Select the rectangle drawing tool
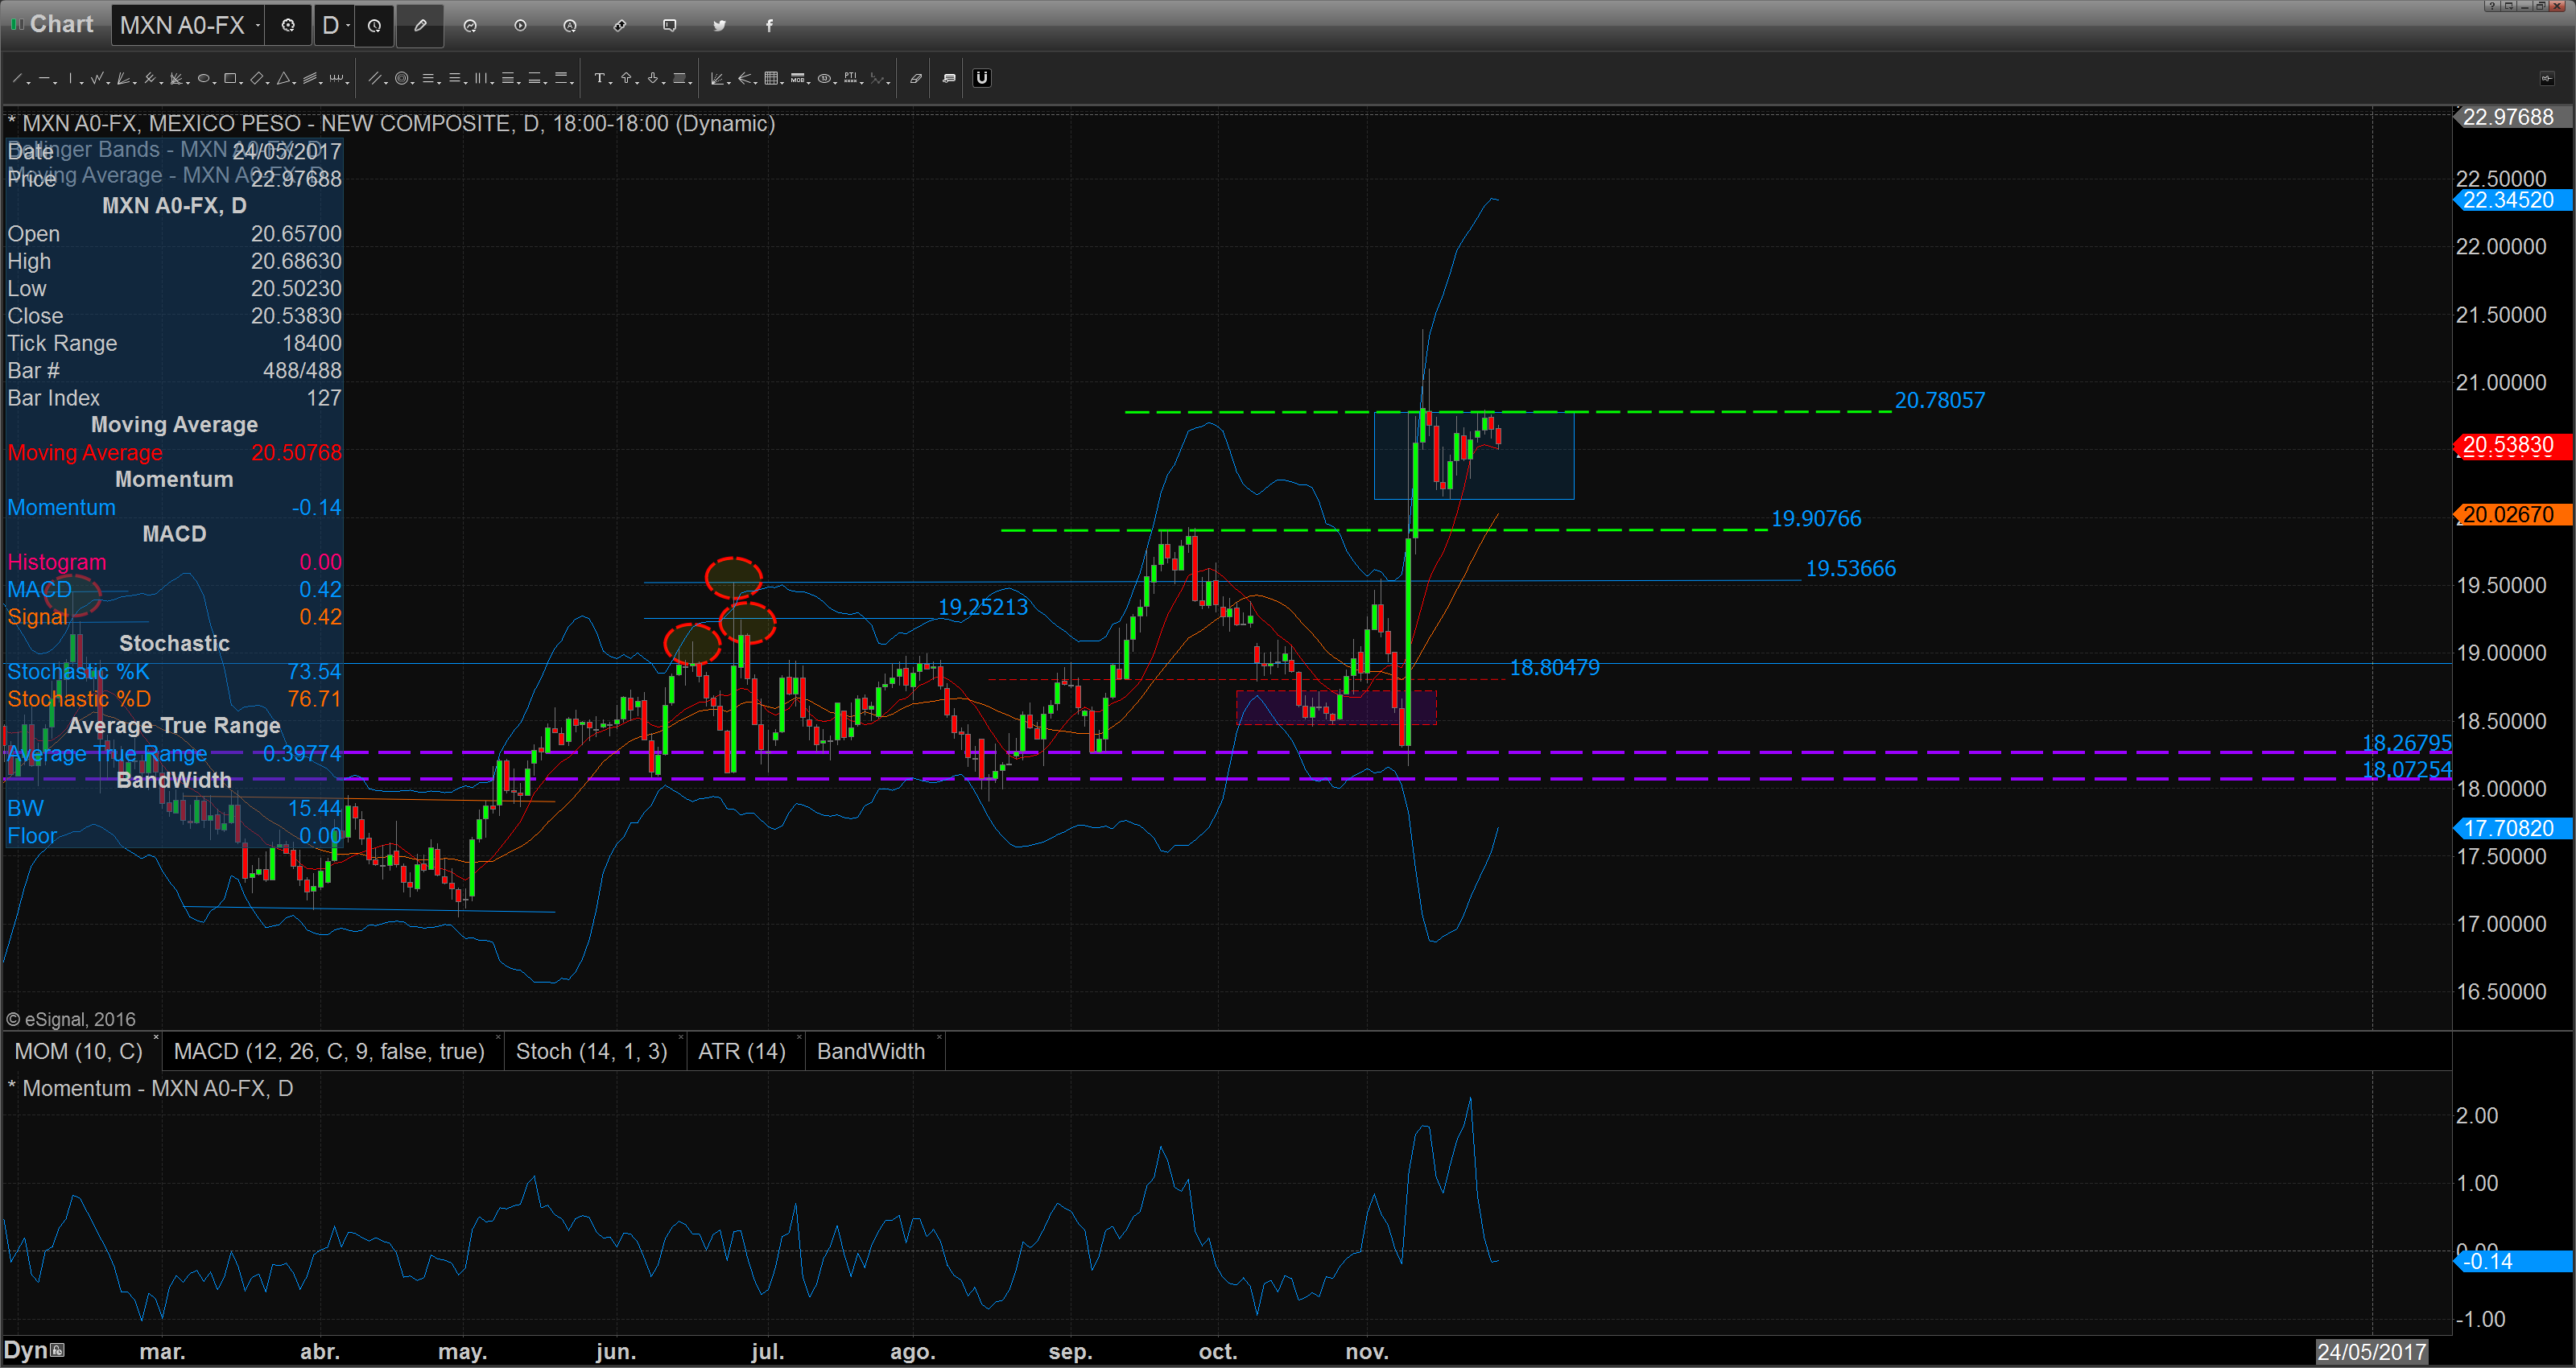The image size is (2576, 1368). 230,78
